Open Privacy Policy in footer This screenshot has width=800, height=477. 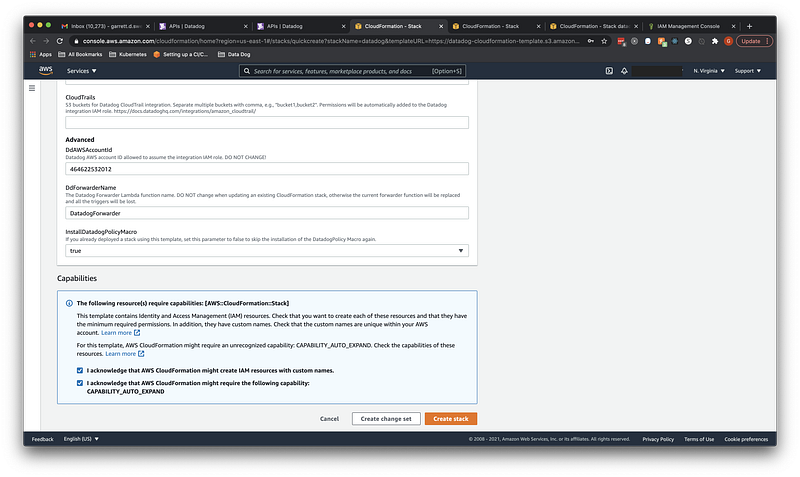click(658, 439)
